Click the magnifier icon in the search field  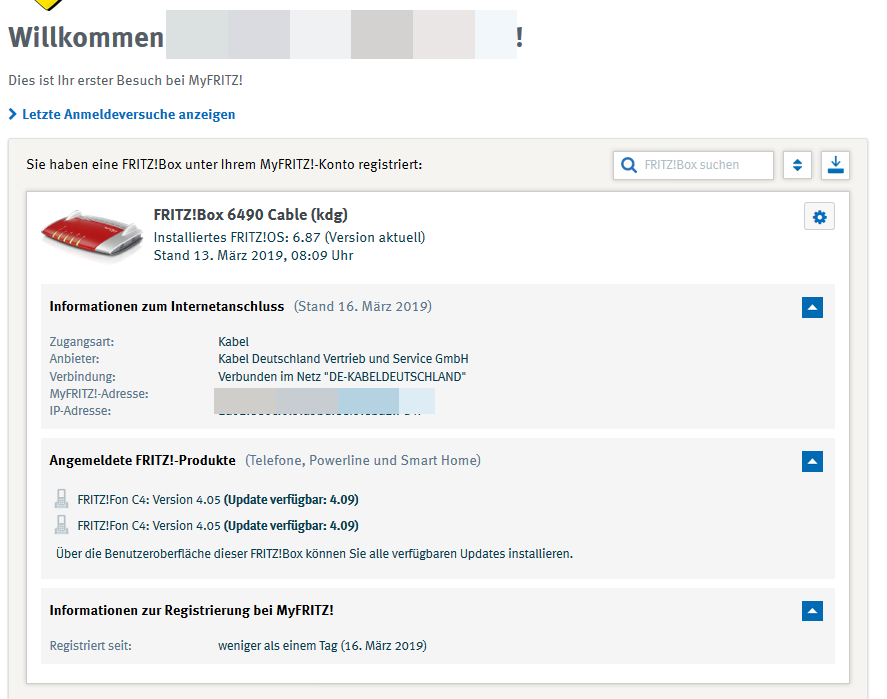click(629, 165)
